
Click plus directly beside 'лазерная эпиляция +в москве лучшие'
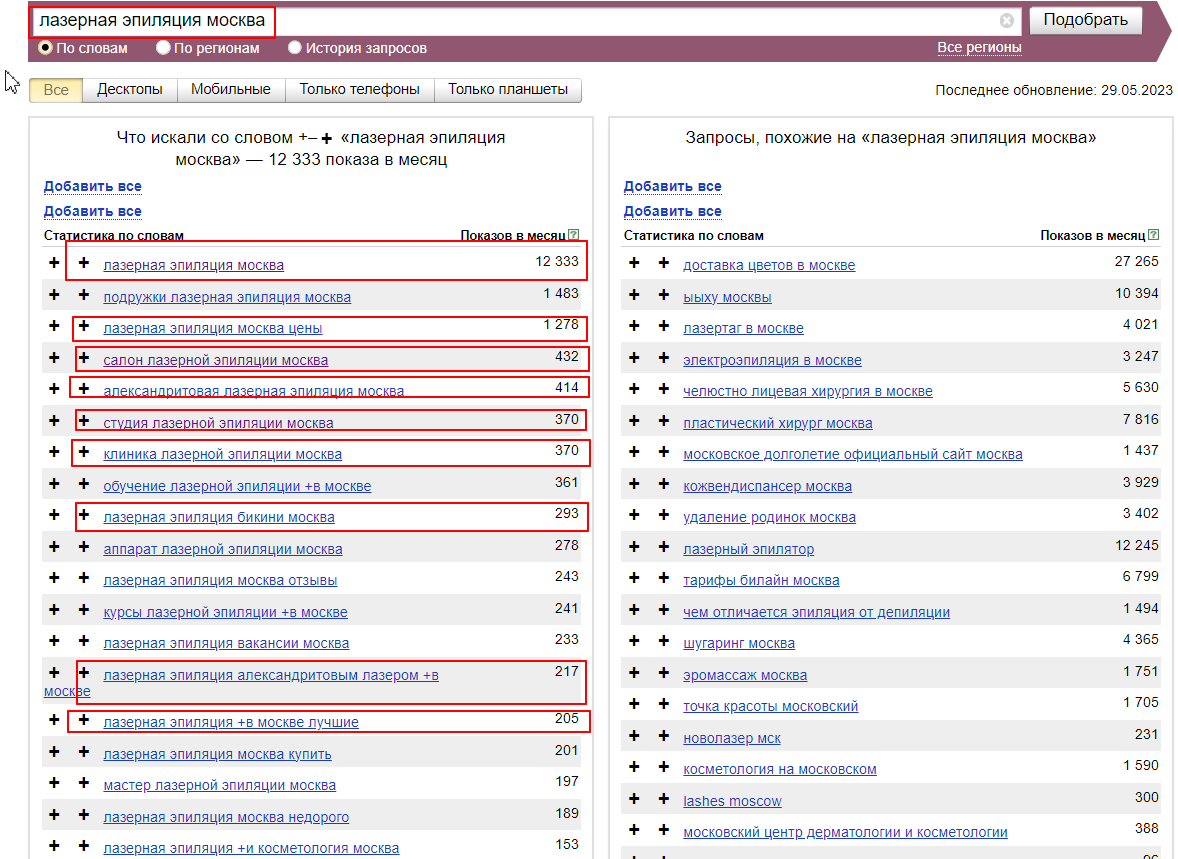[x=84, y=720]
